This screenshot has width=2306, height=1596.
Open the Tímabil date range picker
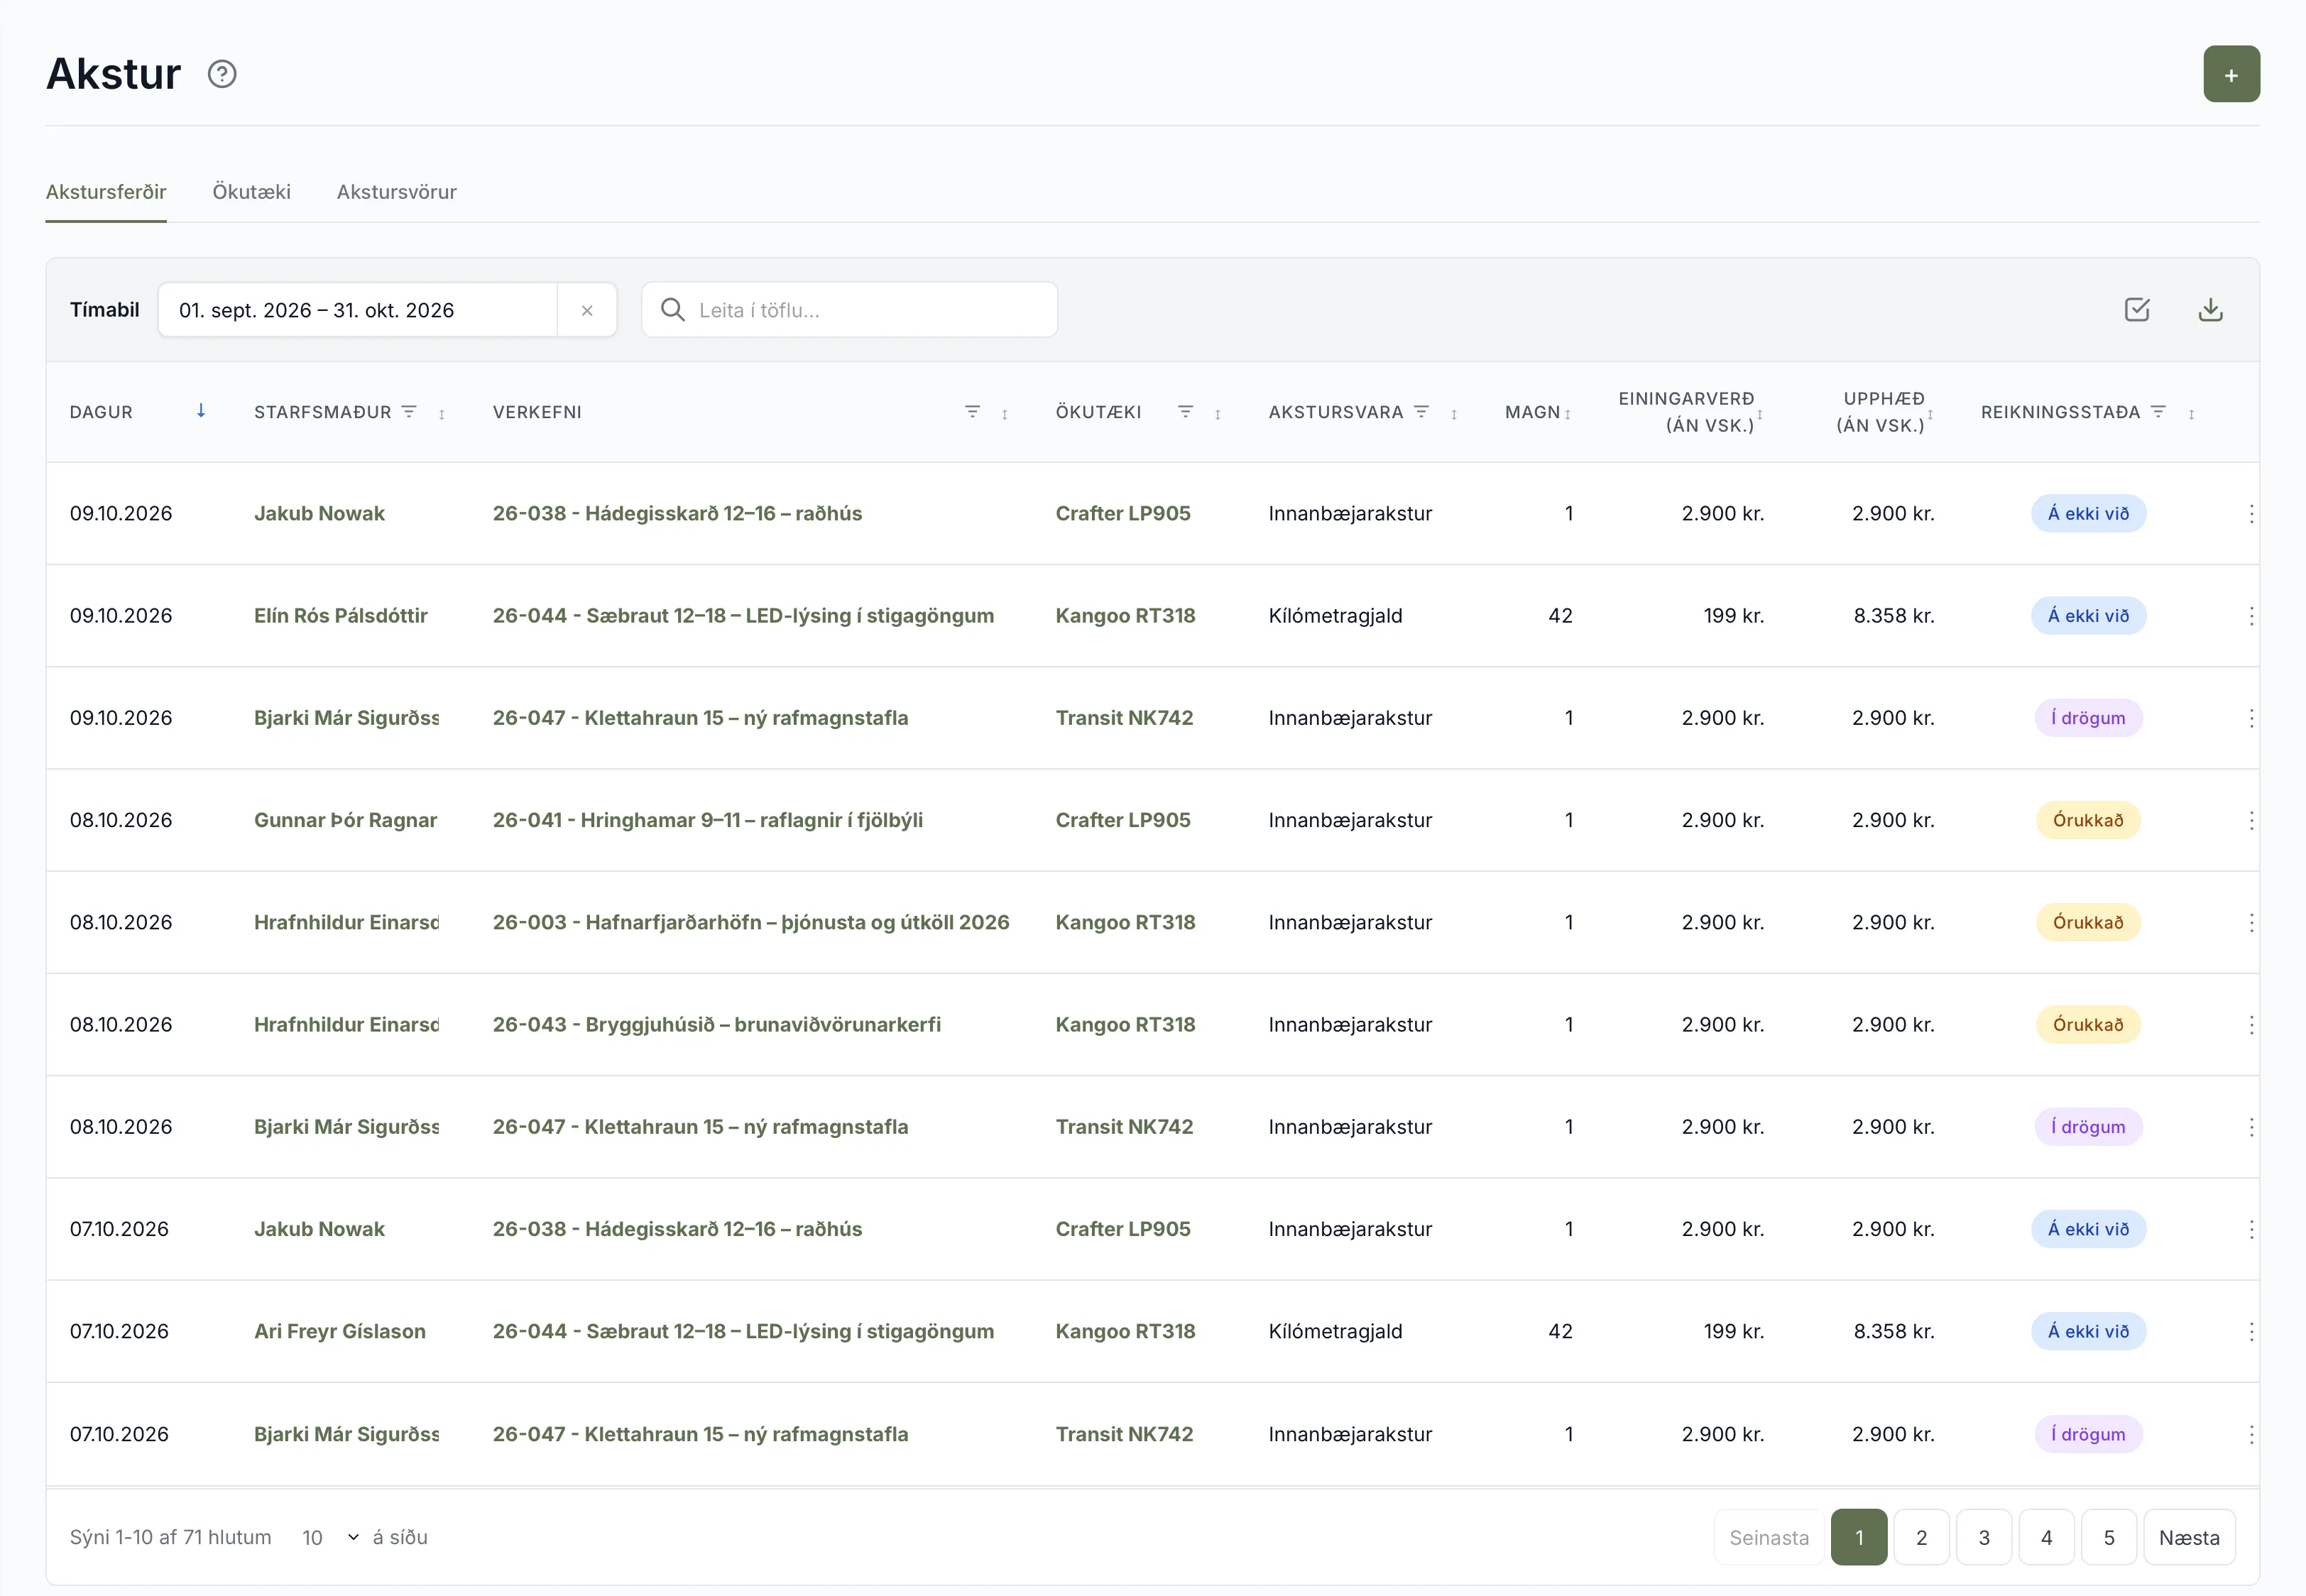tap(357, 310)
